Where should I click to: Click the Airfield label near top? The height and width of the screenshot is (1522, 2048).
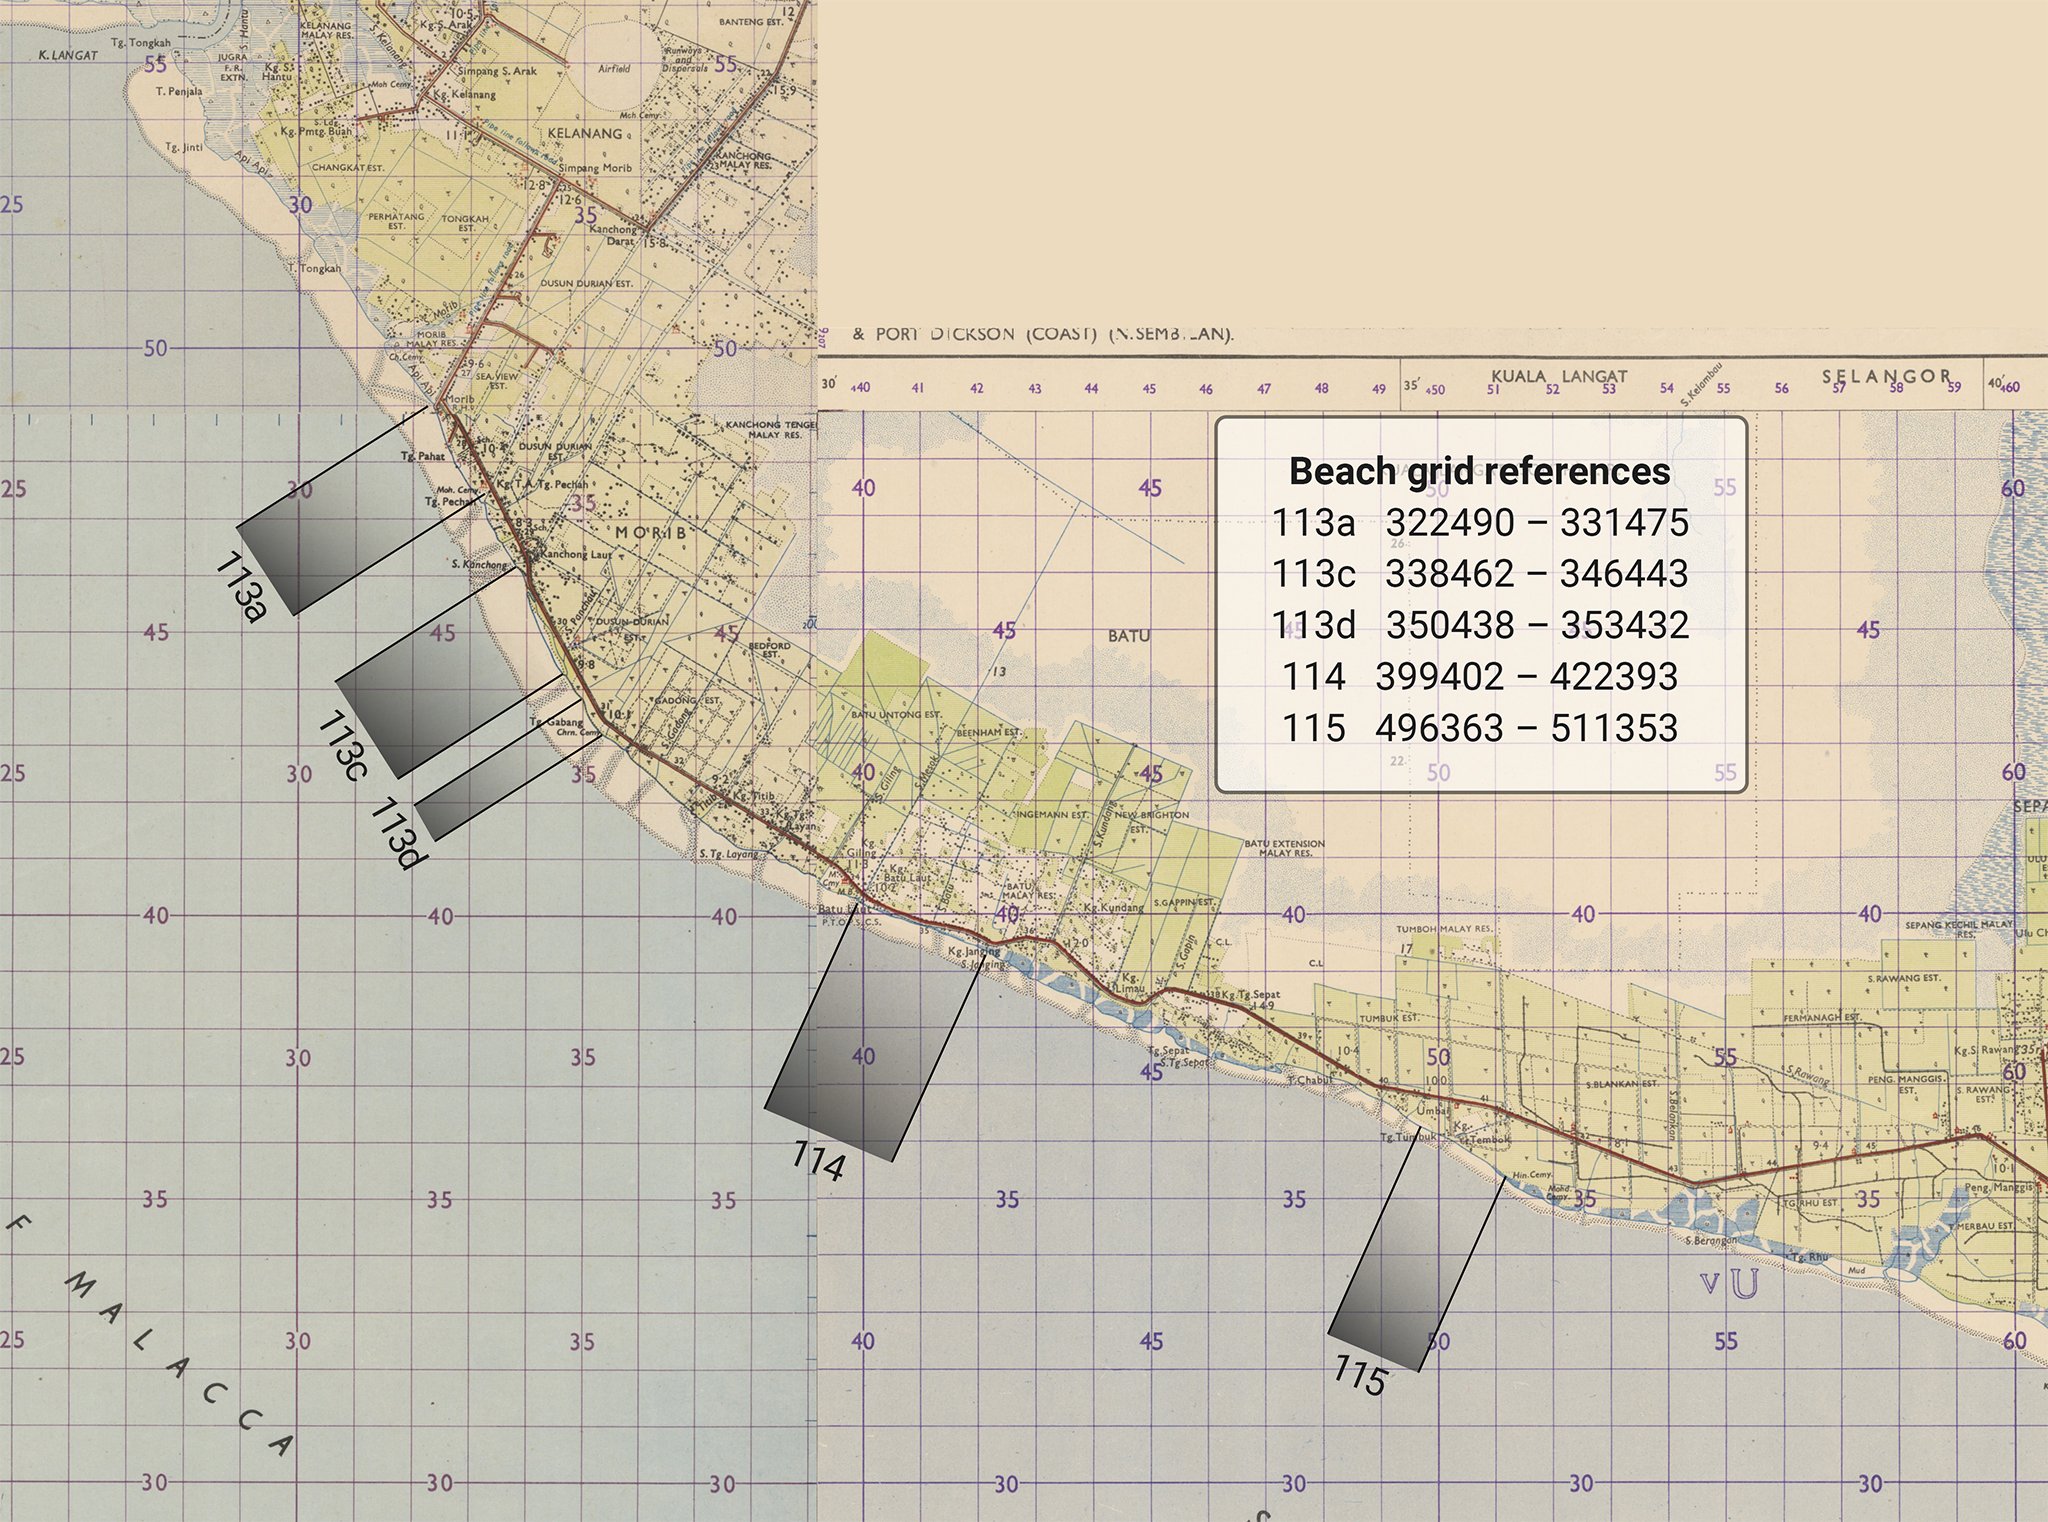coord(614,69)
